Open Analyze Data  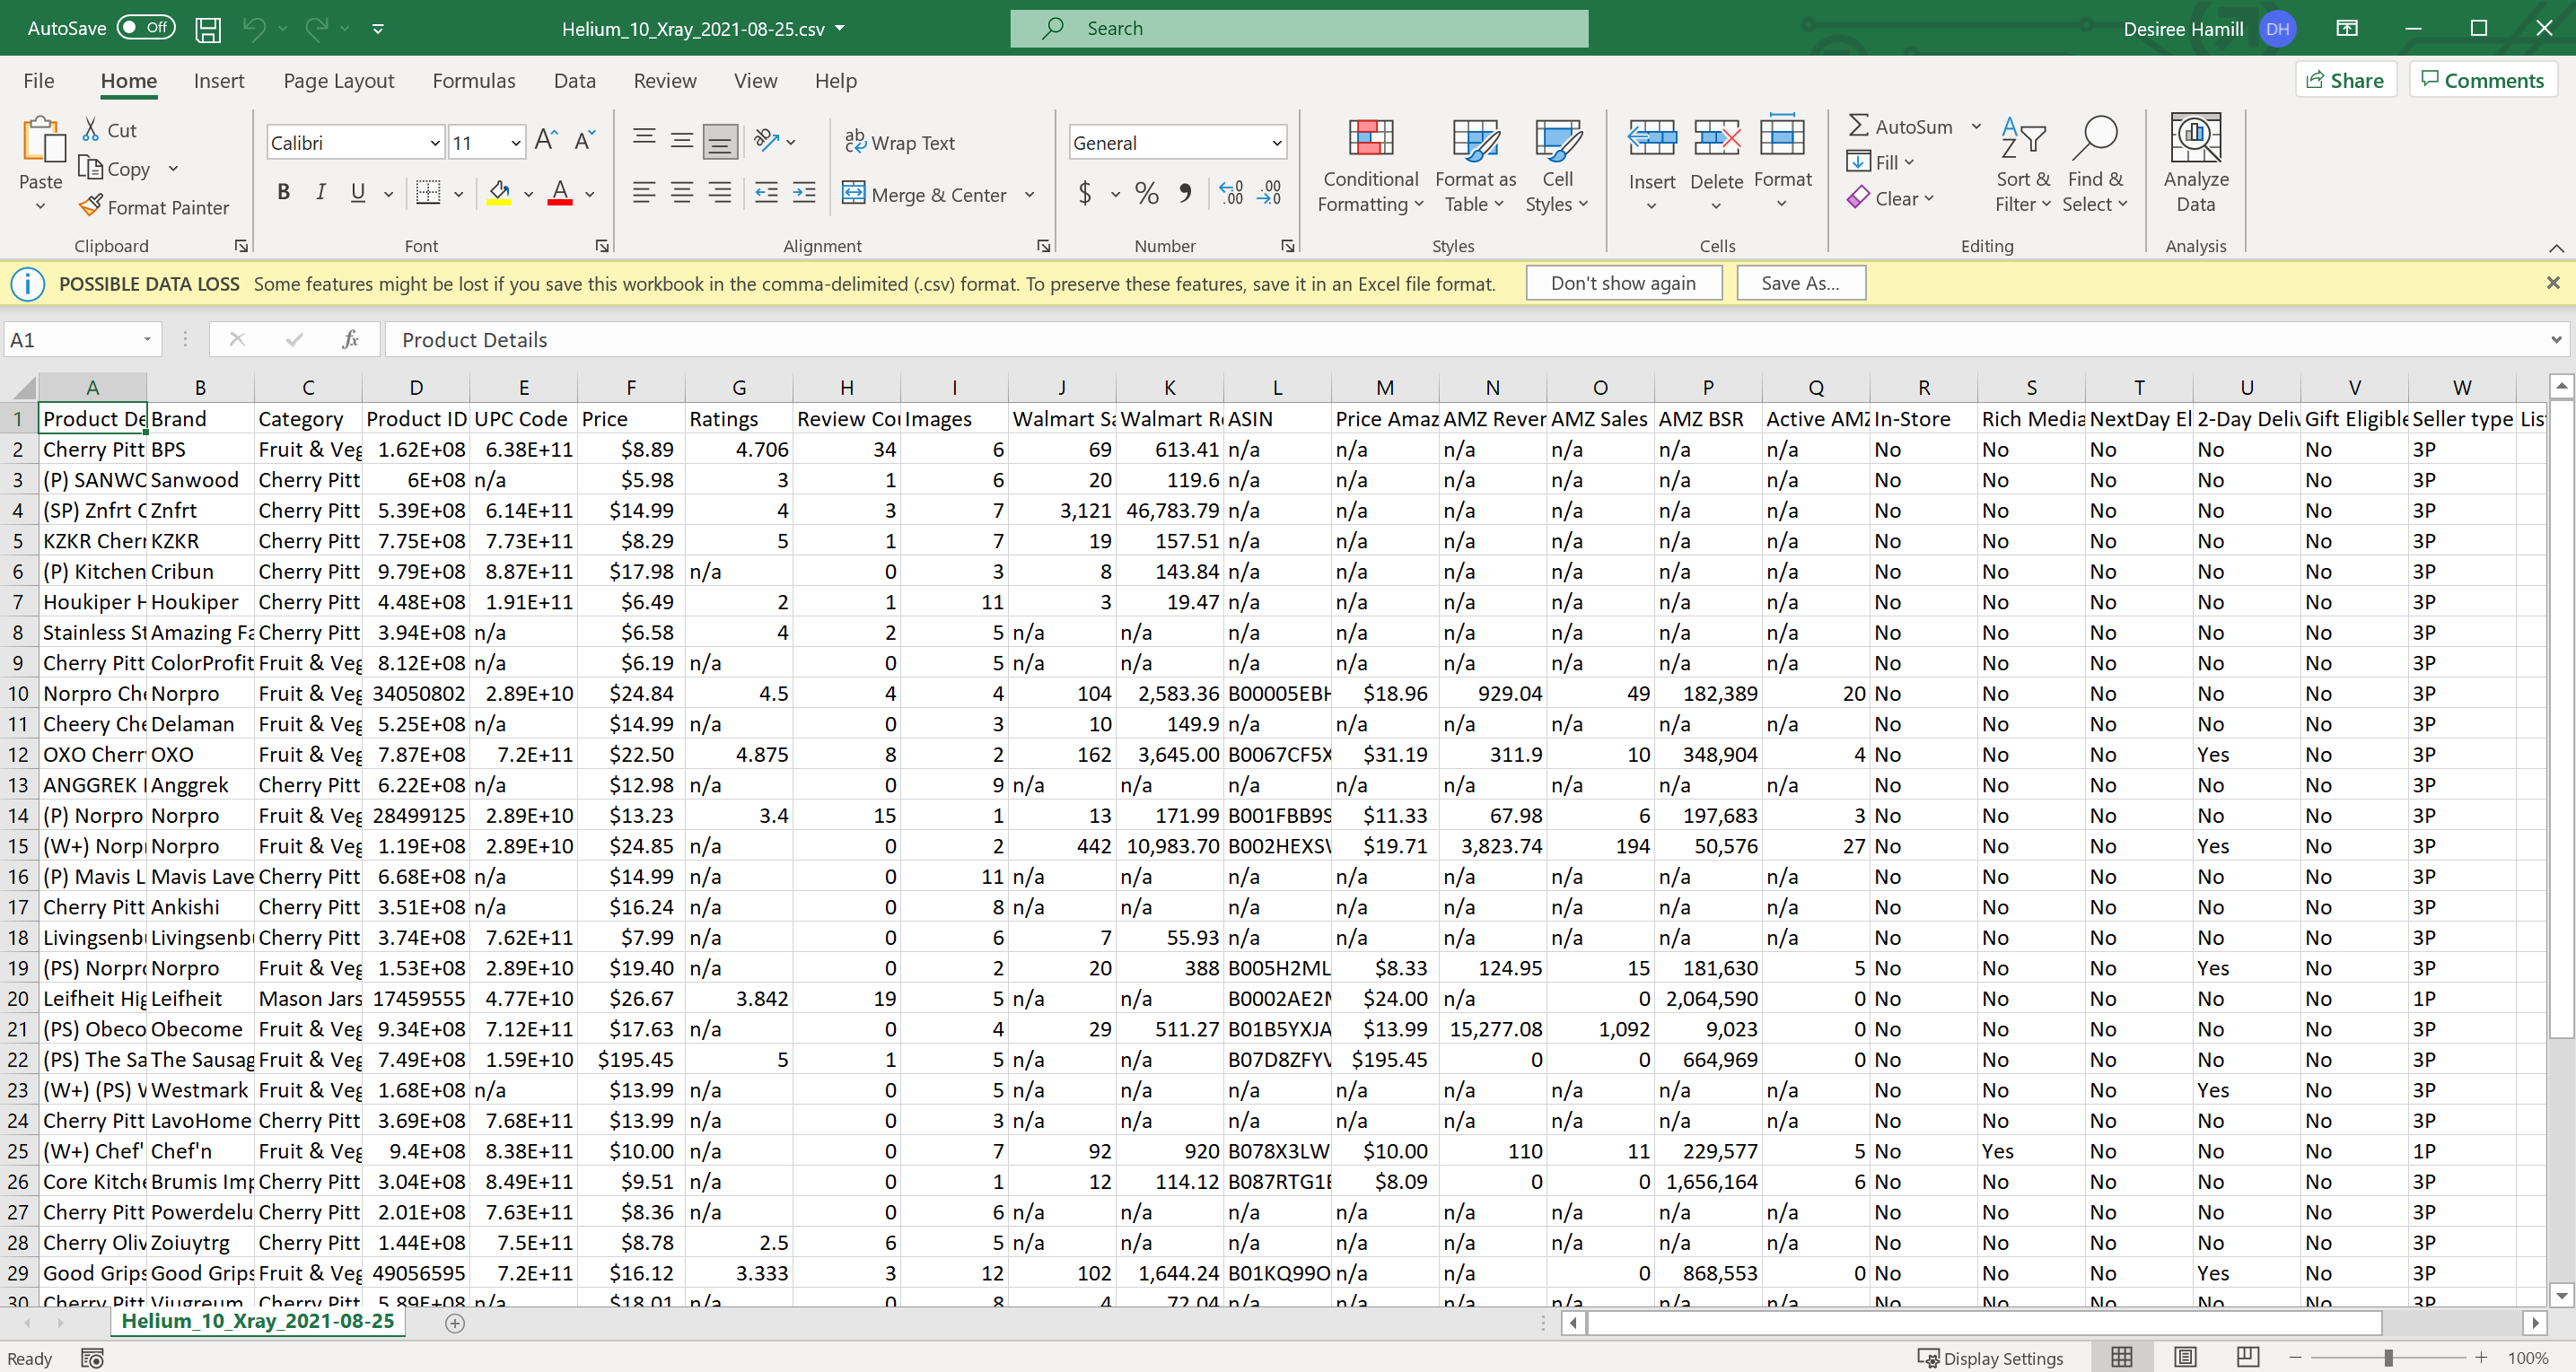2196,164
